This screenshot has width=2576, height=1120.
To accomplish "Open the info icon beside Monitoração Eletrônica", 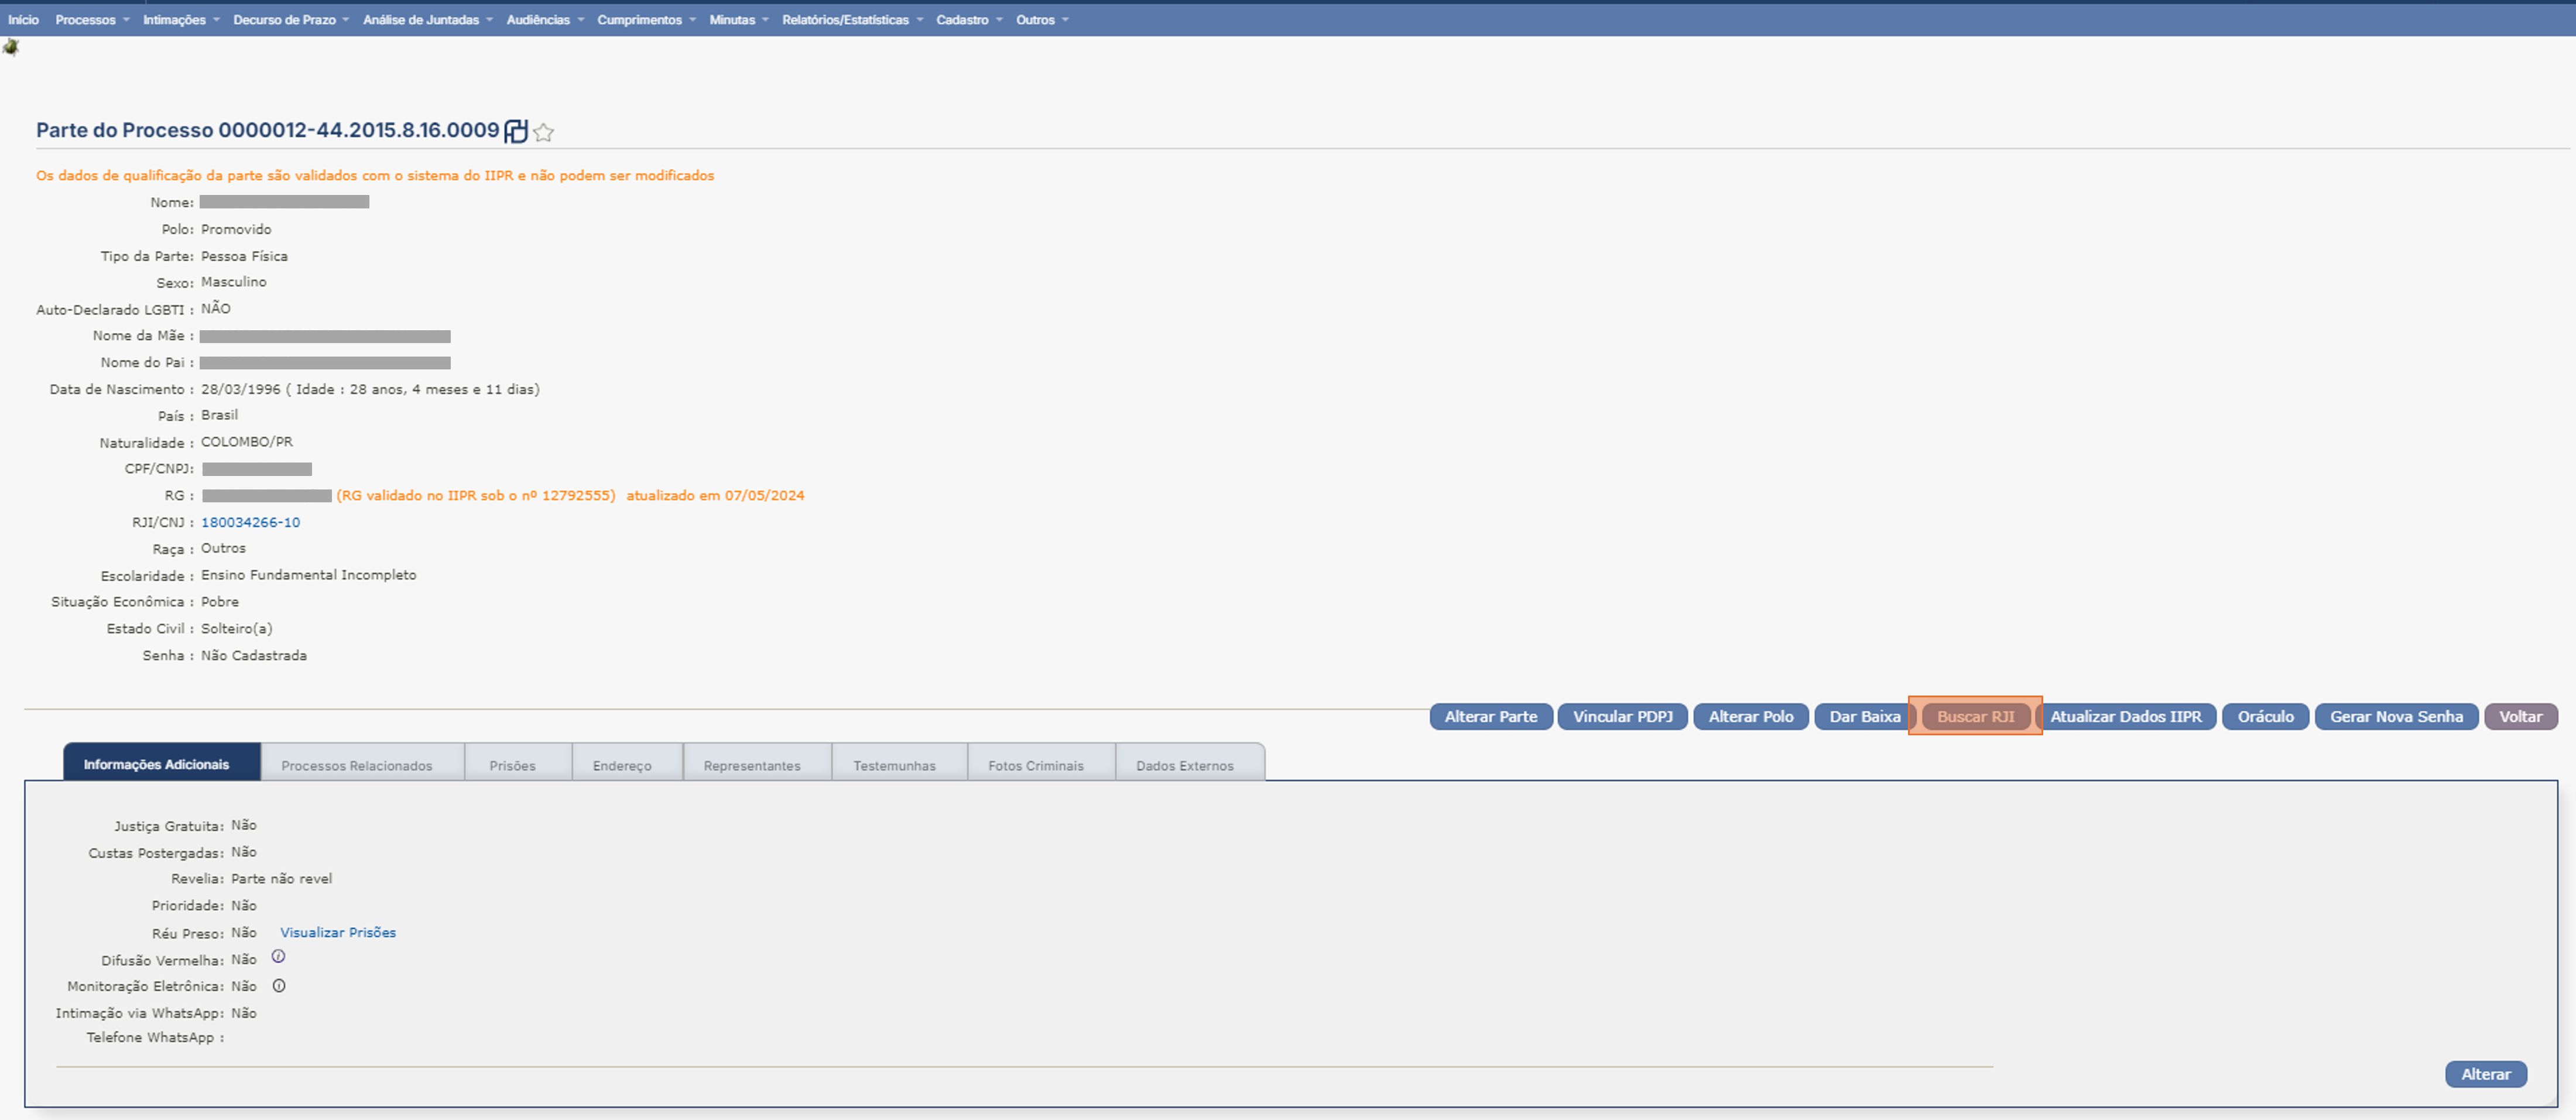I will [279, 986].
